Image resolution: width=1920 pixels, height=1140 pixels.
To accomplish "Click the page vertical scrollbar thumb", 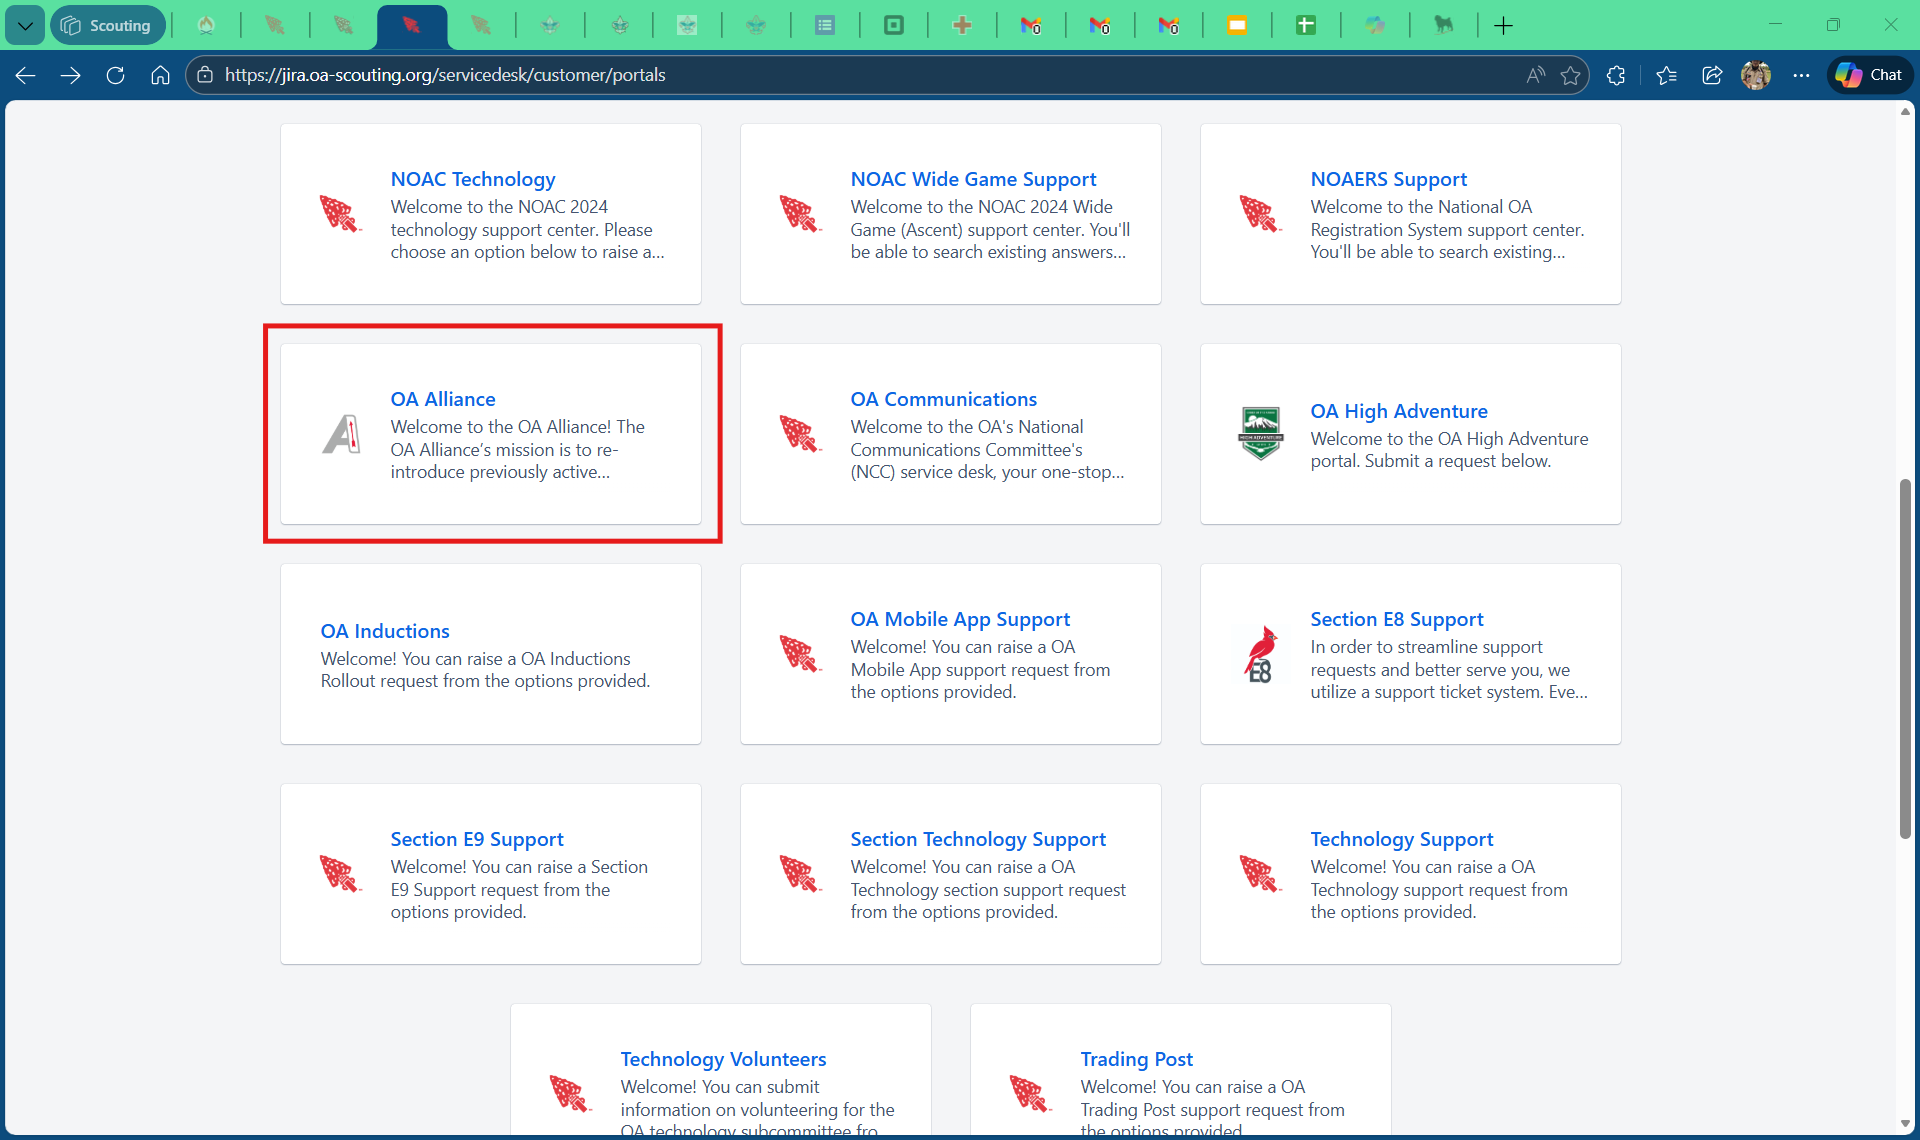I will 1905,660.
